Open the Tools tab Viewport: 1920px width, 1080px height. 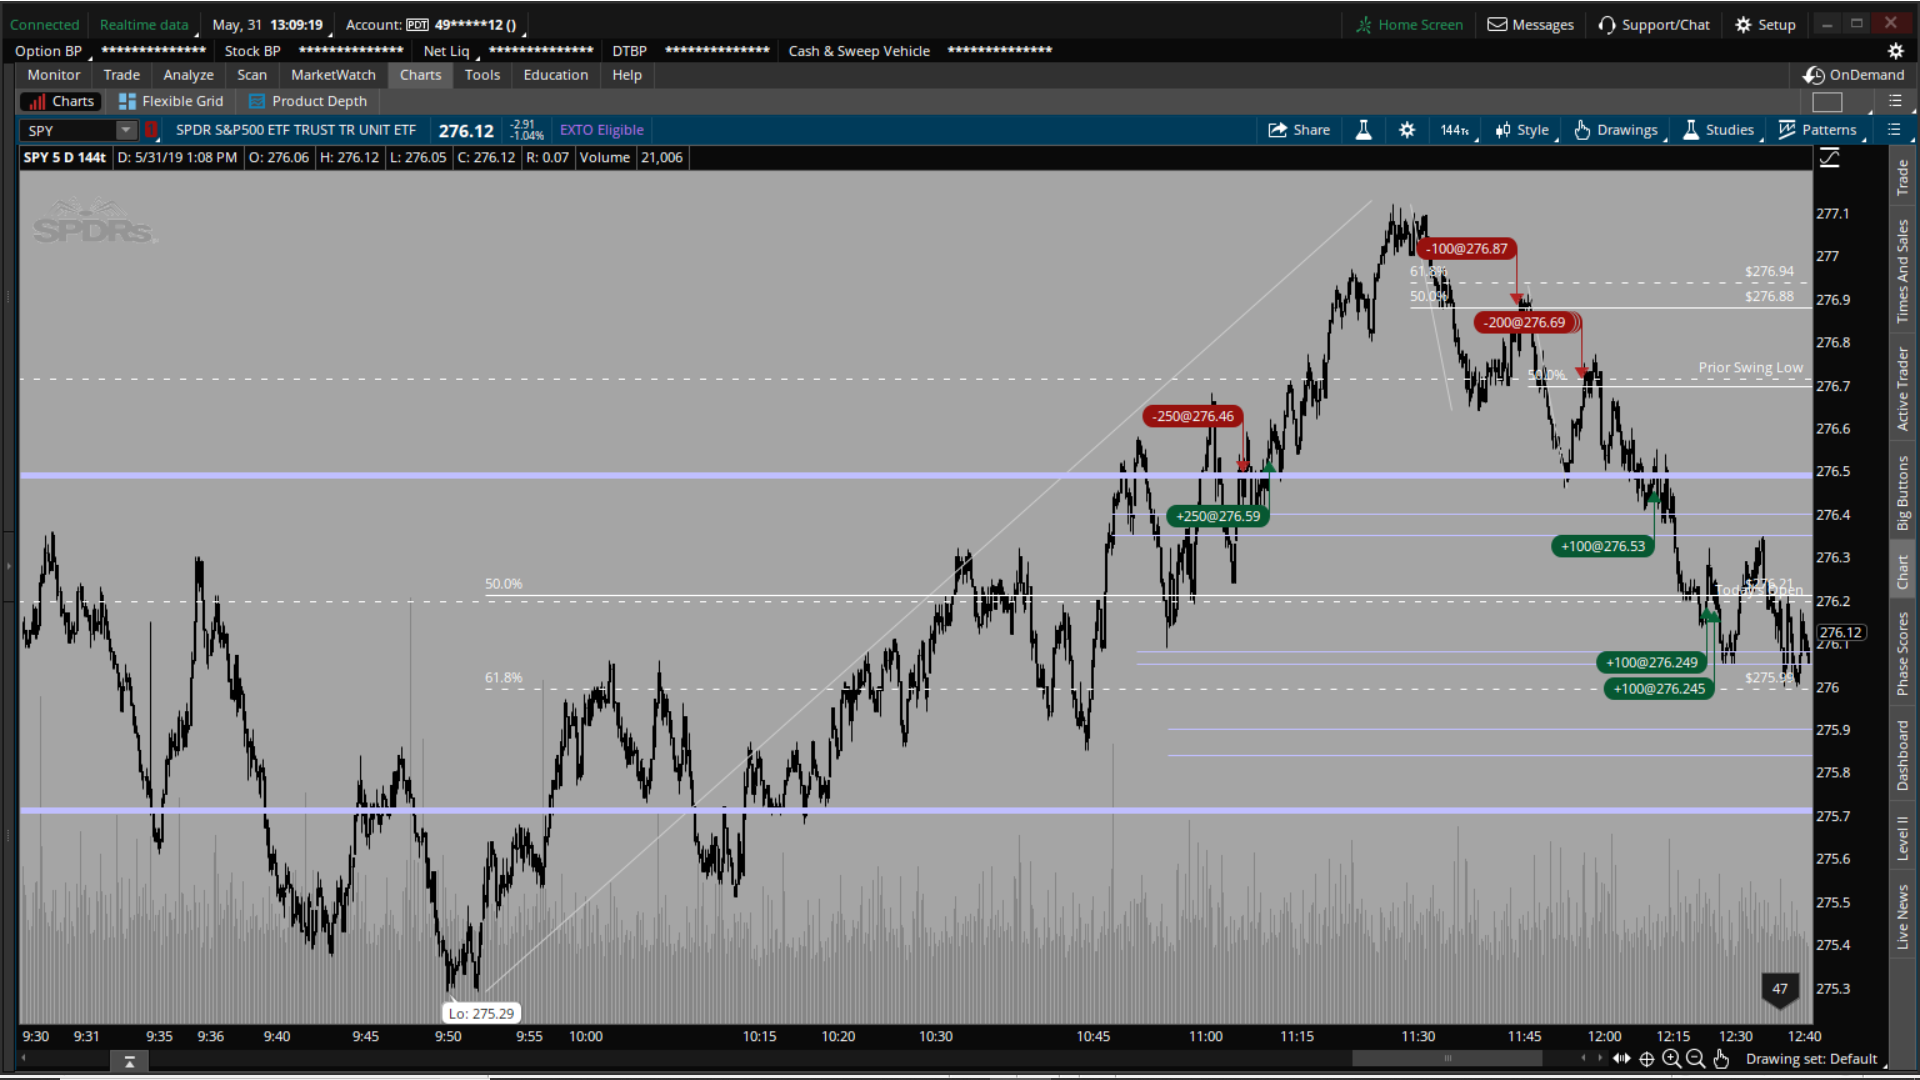(x=482, y=75)
